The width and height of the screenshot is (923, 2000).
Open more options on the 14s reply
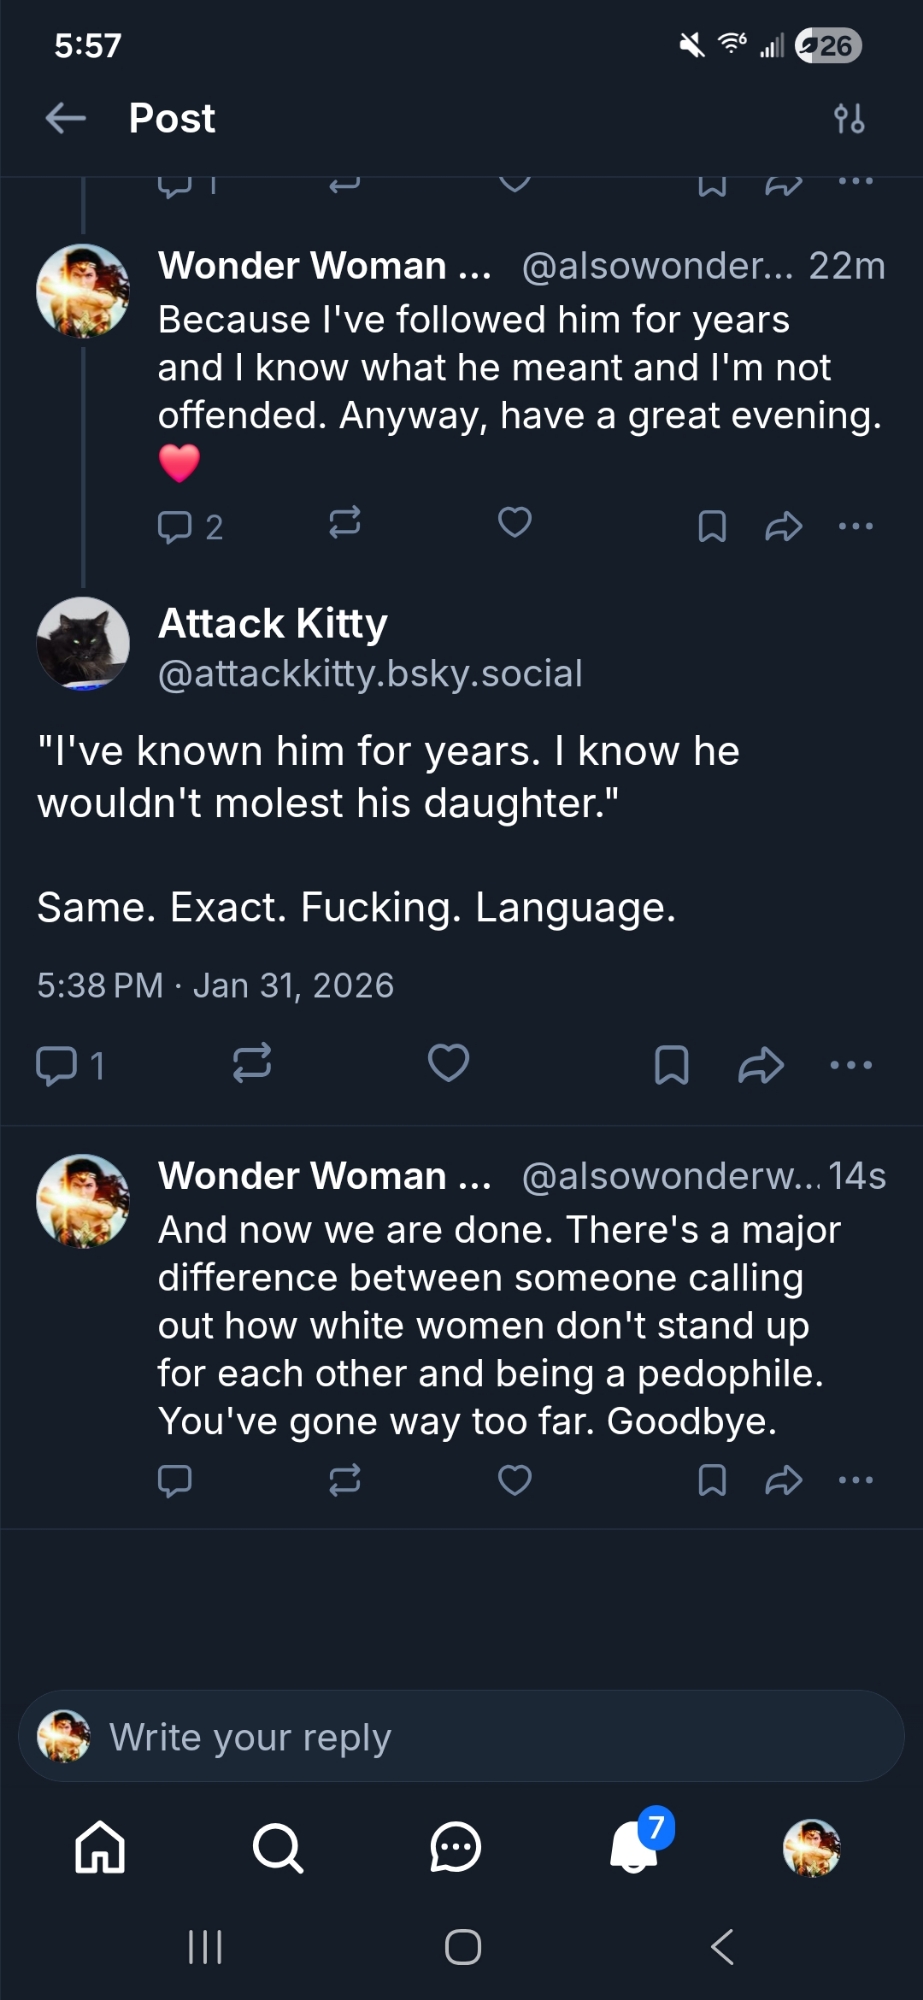(855, 1480)
